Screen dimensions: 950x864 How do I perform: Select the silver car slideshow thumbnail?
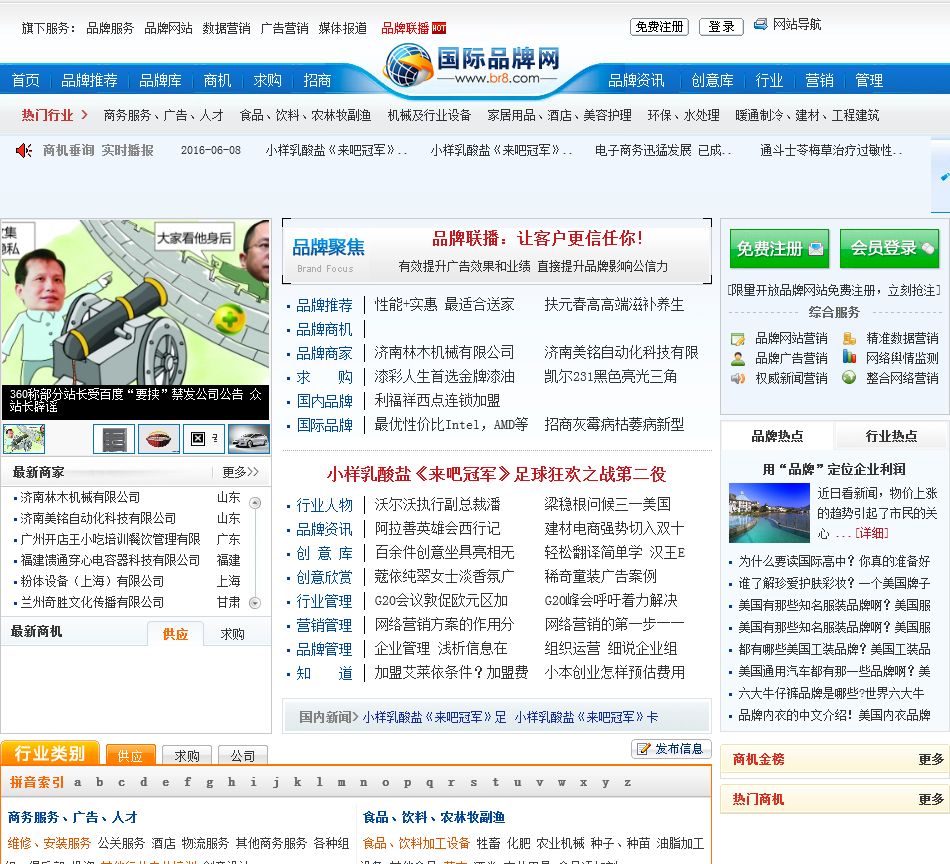point(249,439)
